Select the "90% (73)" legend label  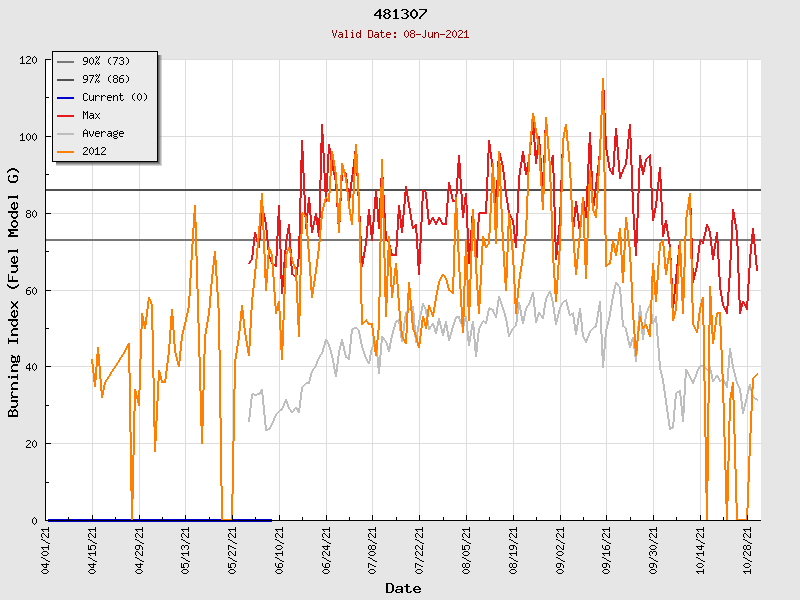[x=106, y=62]
